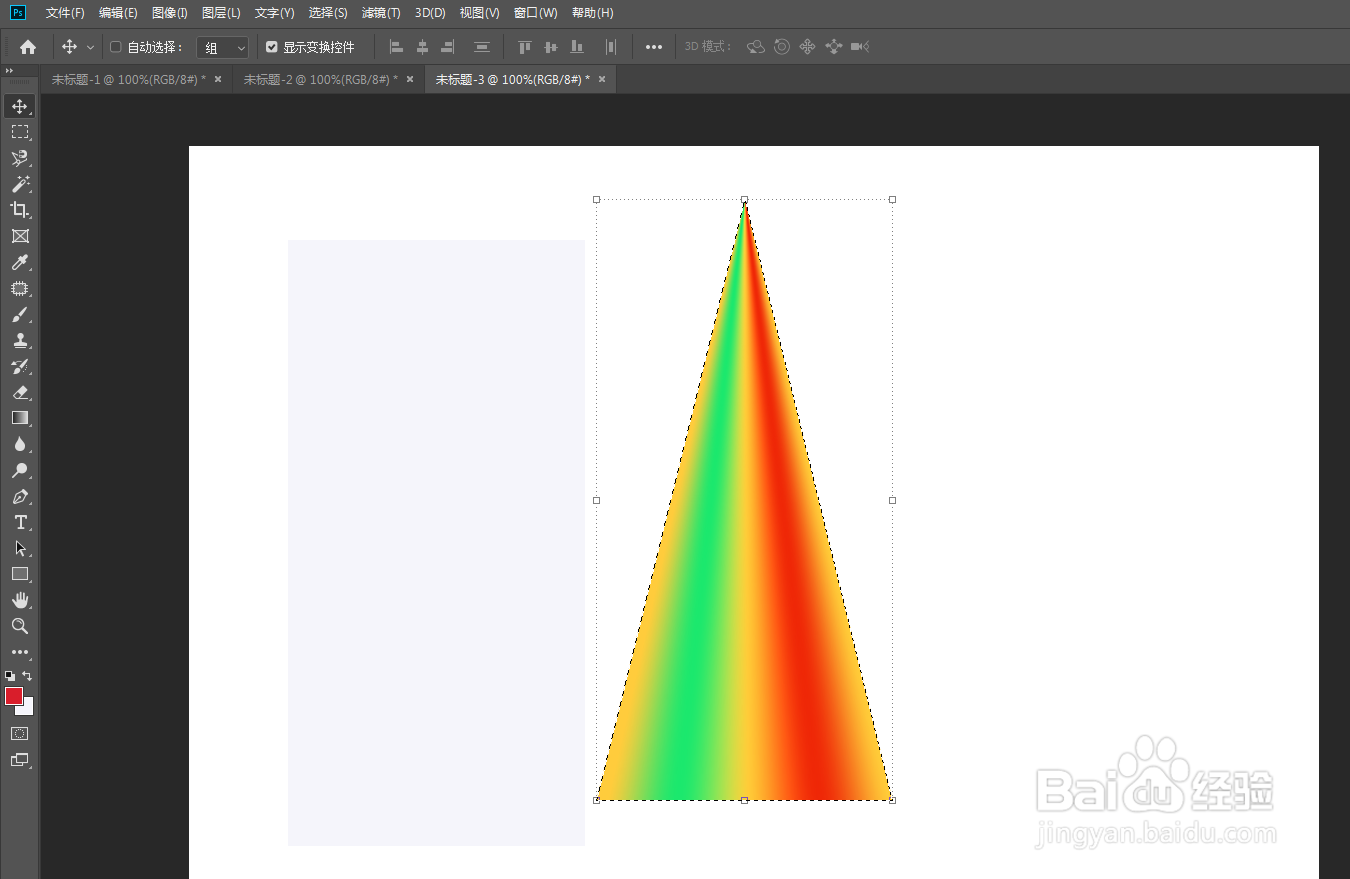This screenshot has height=879, width=1350.
Task: Expand the toolbar double-arrow at top
Action: pyautogui.click(x=9, y=71)
